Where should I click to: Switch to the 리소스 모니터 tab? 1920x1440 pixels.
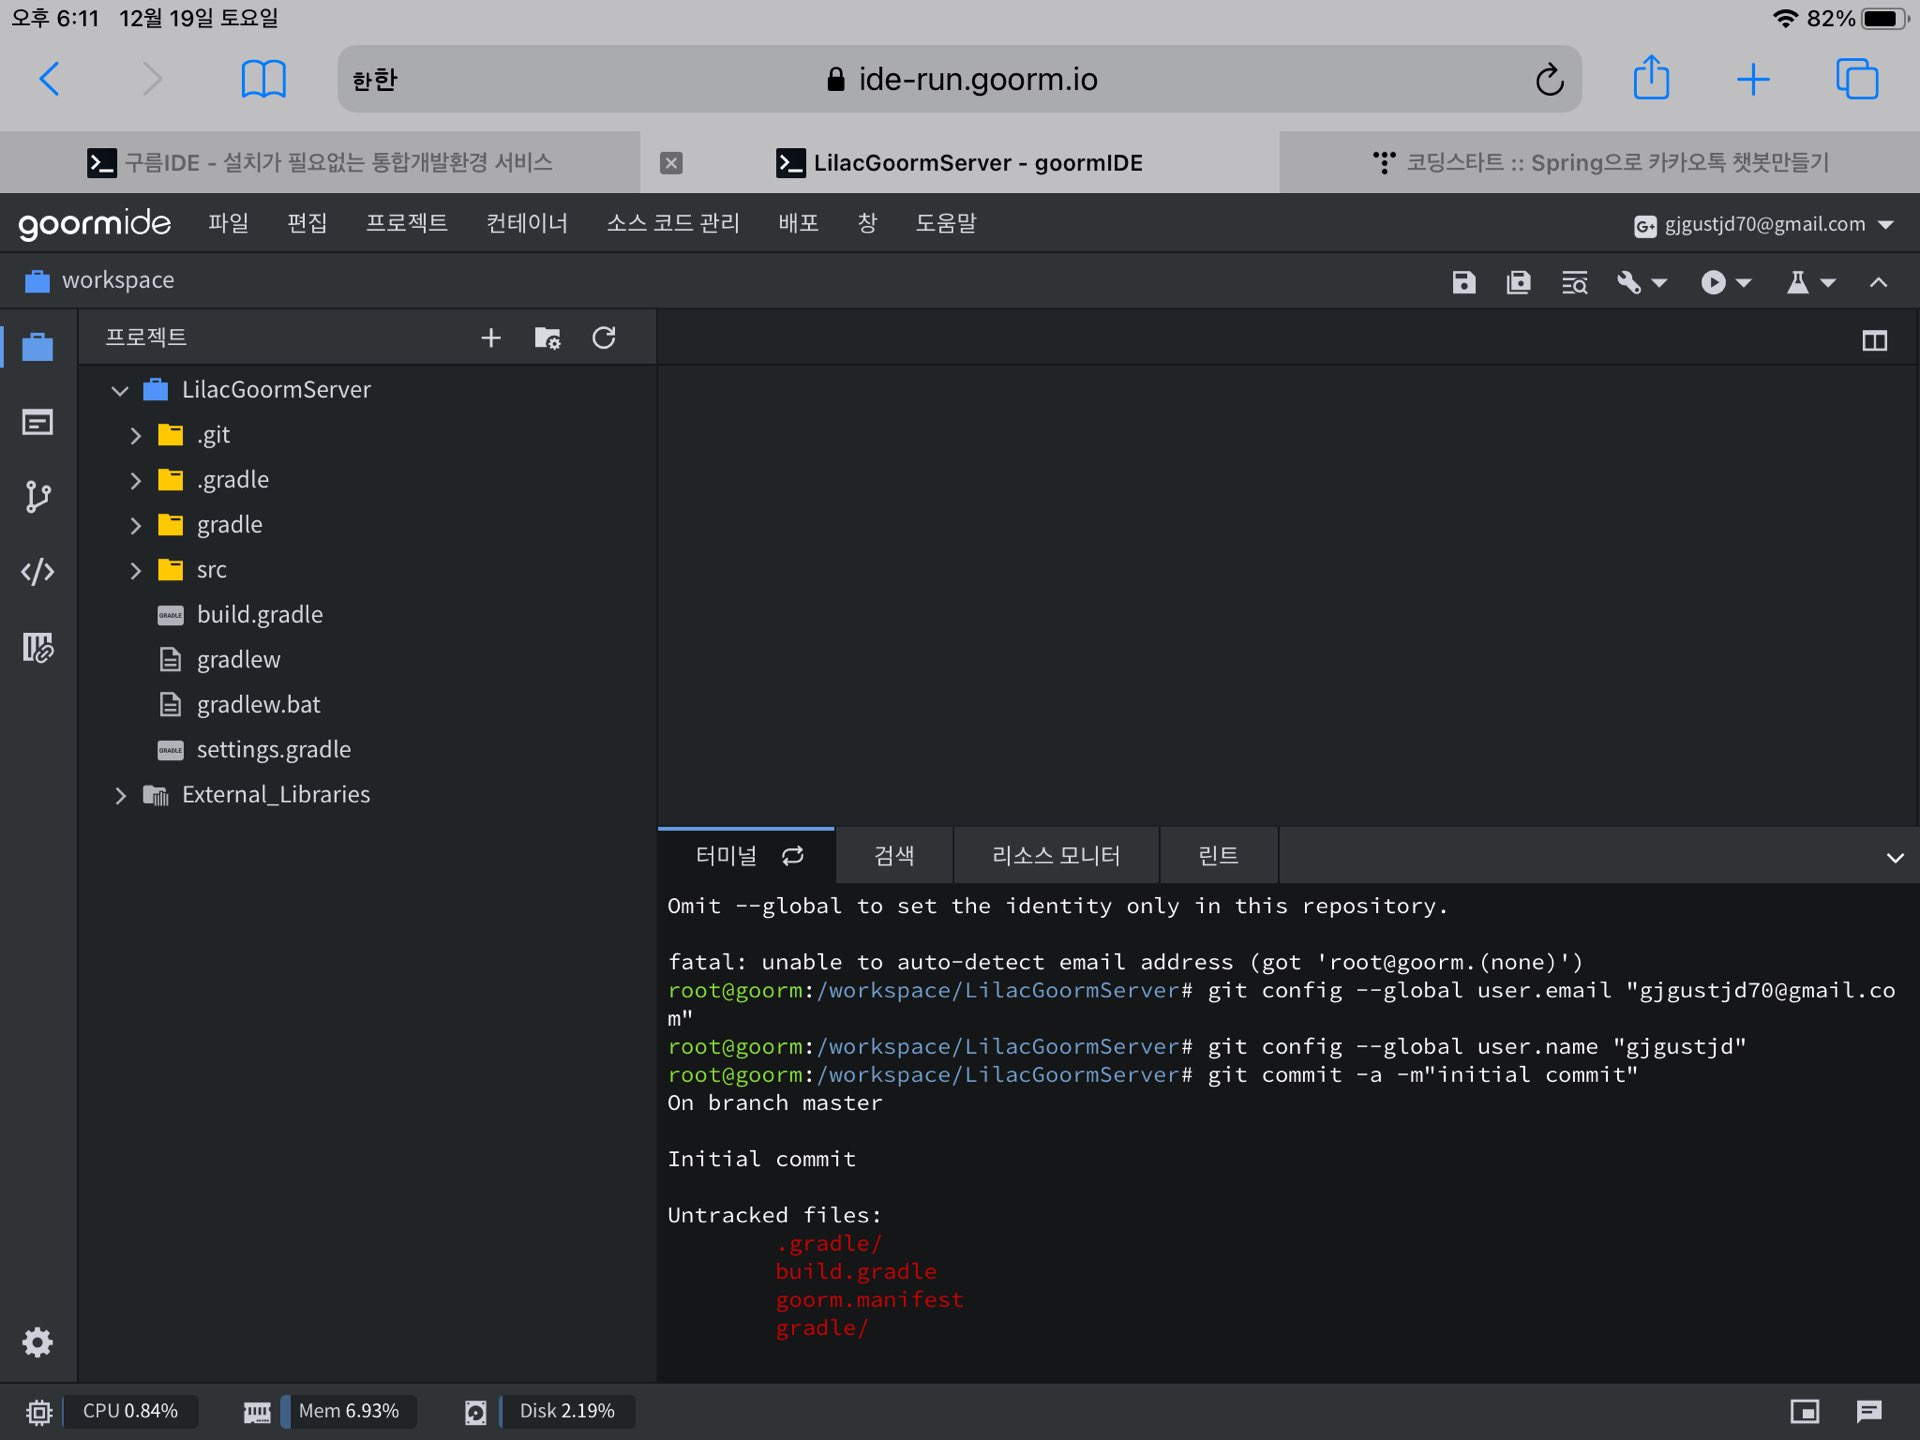coord(1055,856)
